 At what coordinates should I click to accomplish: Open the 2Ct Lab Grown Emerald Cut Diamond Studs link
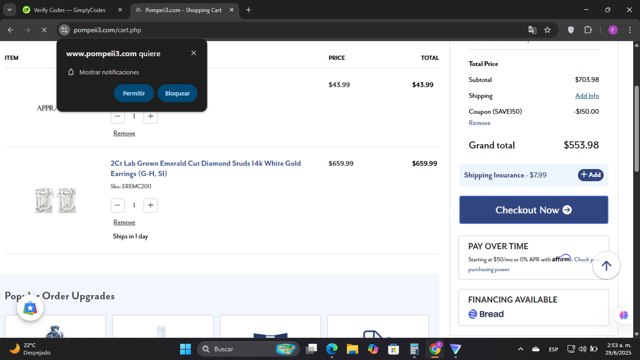[x=206, y=168]
